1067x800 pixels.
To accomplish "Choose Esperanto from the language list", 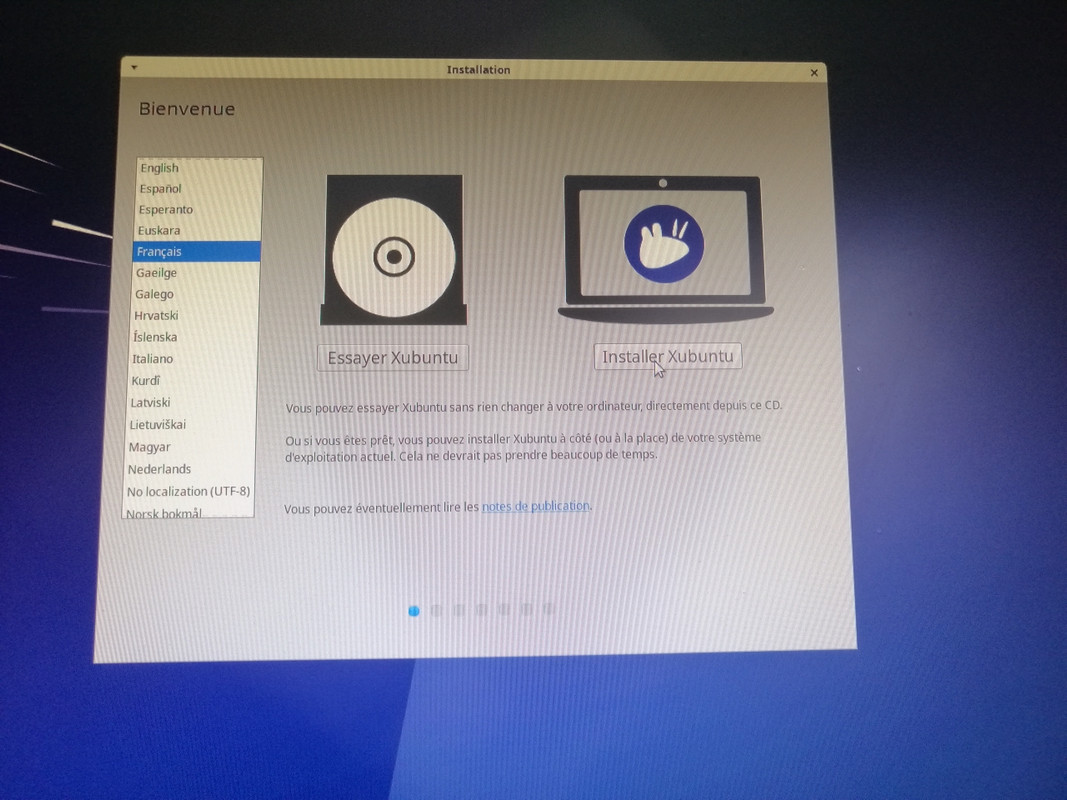I will (x=197, y=210).
